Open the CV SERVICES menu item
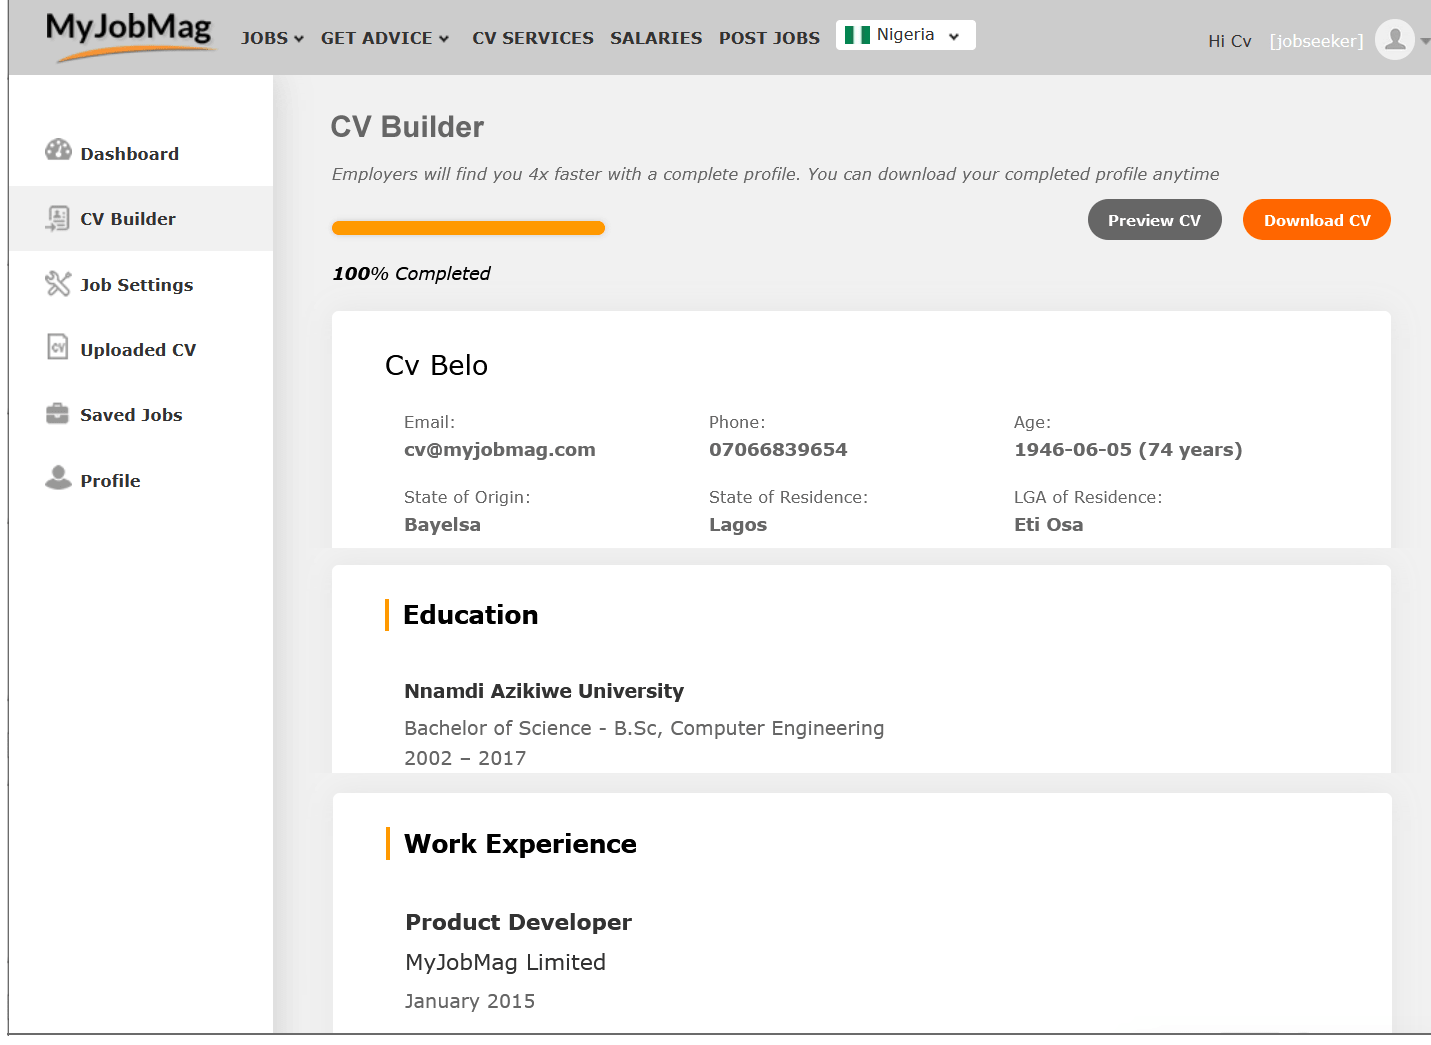 pyautogui.click(x=533, y=38)
